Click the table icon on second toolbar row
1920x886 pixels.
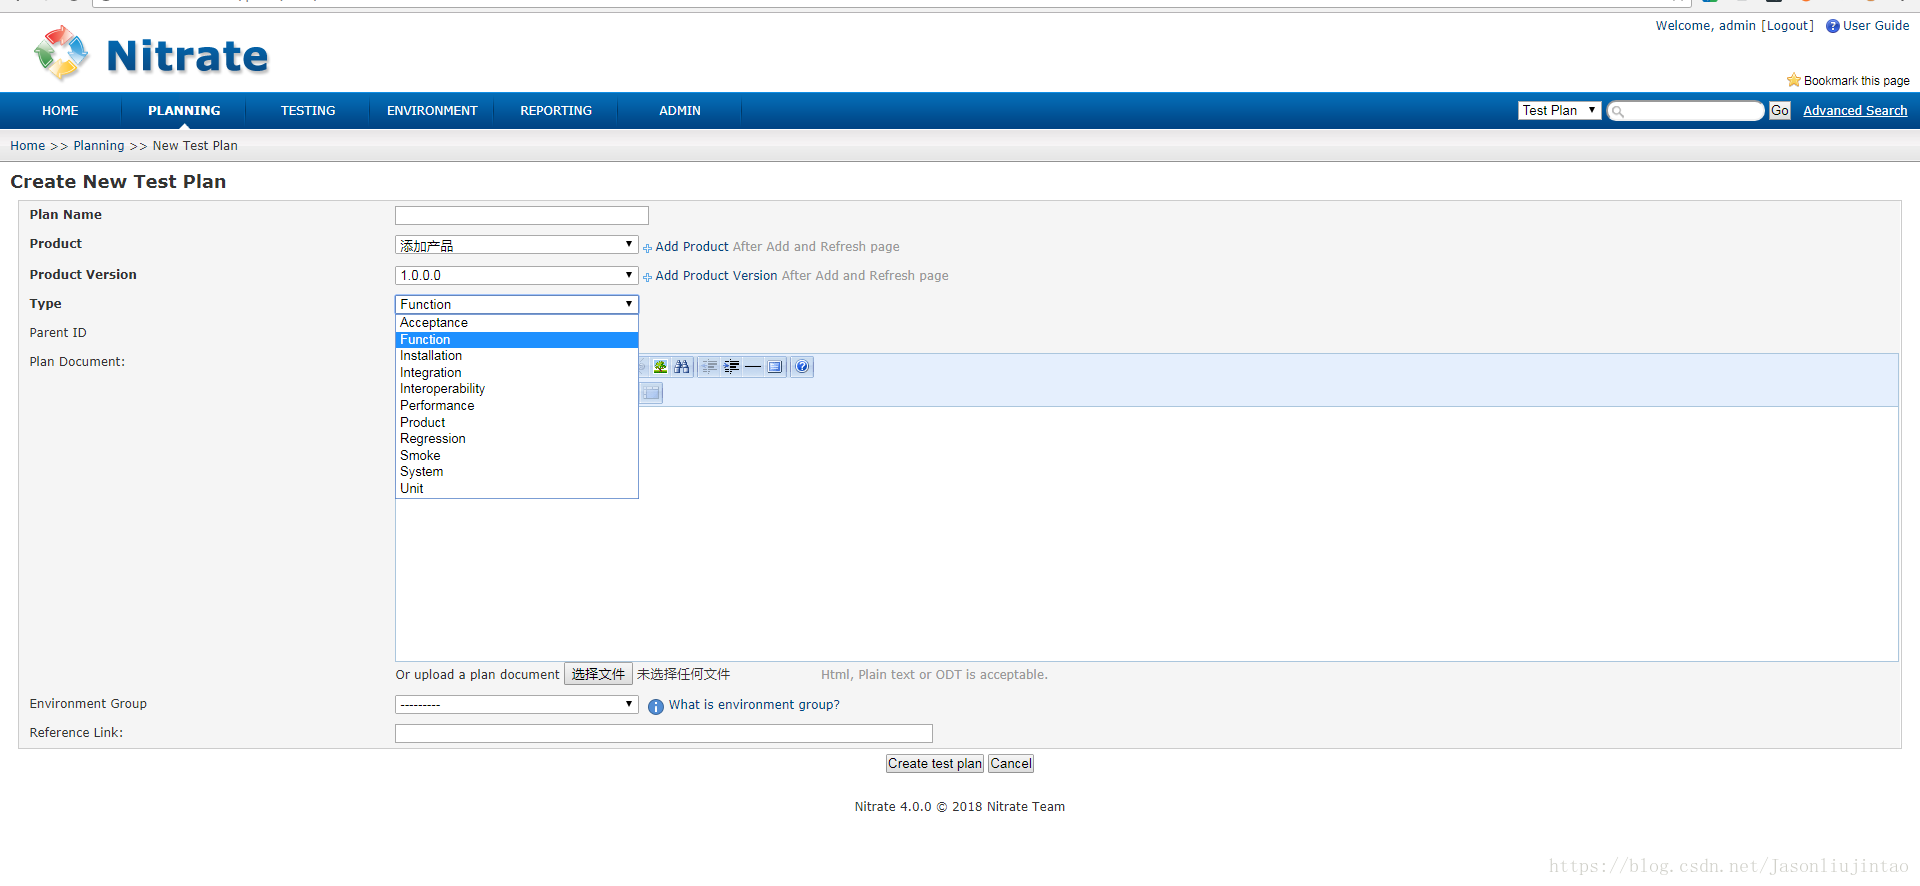click(x=651, y=393)
